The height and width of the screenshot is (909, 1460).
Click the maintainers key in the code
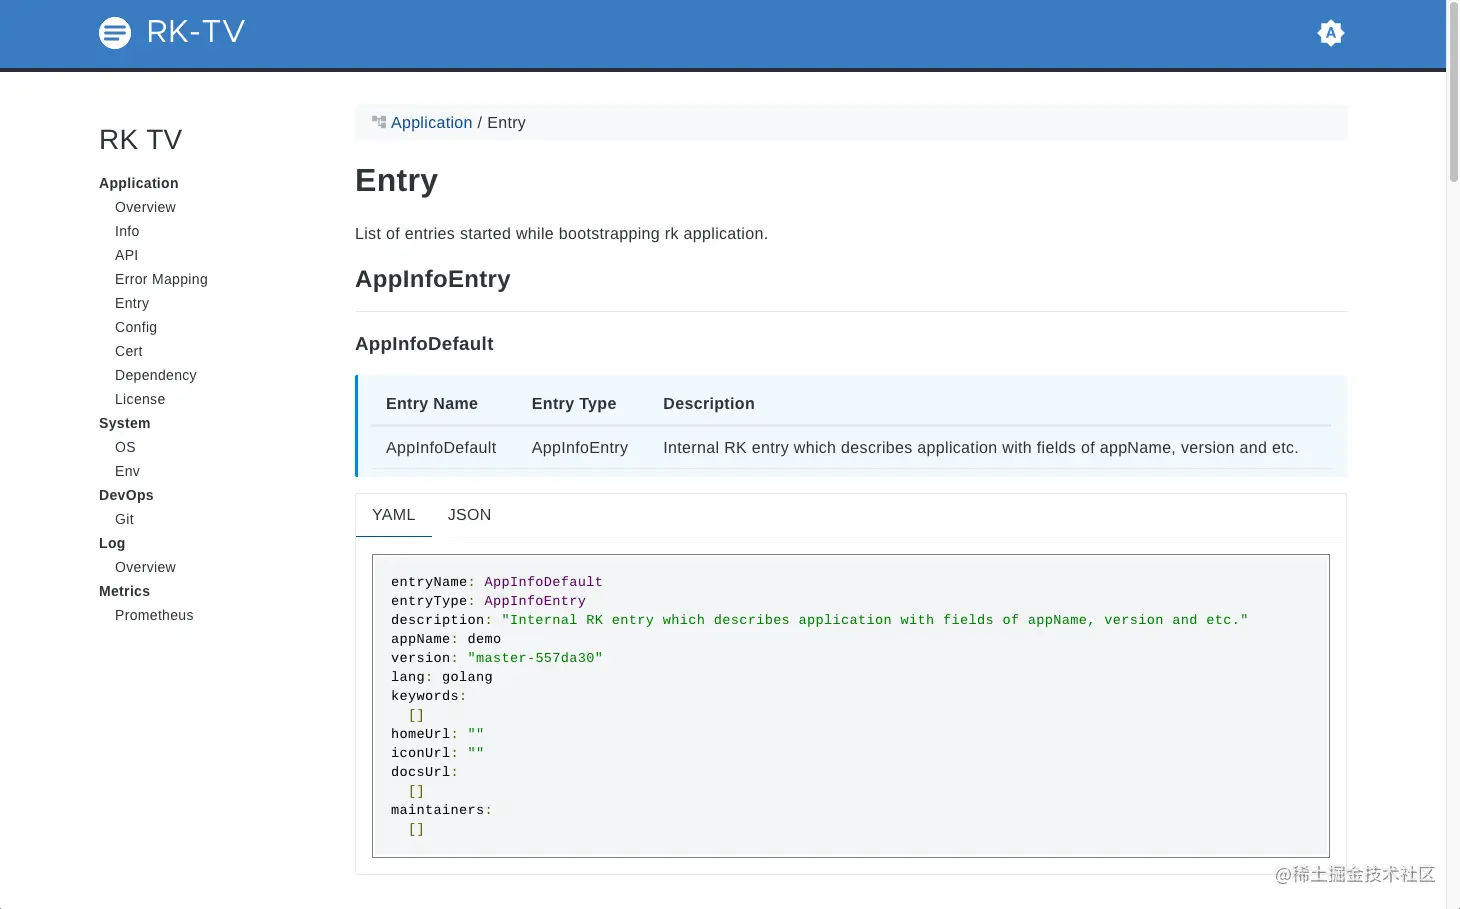pos(437,810)
